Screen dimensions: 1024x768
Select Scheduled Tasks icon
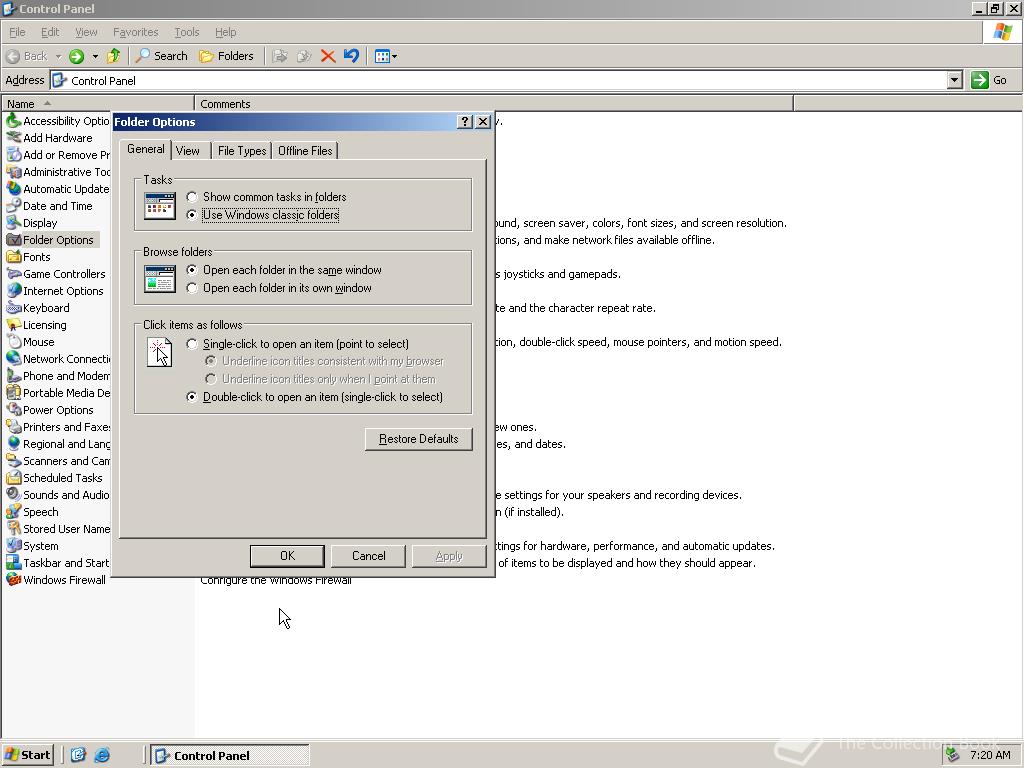tap(14, 477)
